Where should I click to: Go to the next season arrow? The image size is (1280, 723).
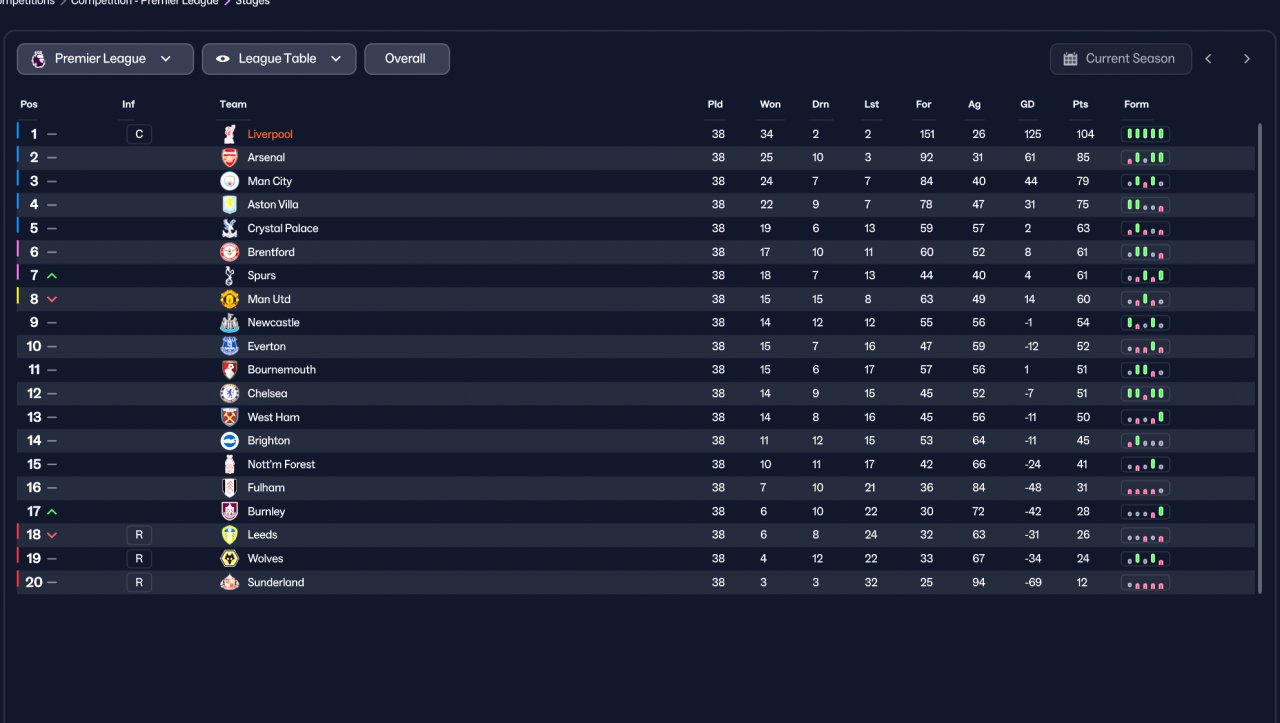[x=1246, y=59]
